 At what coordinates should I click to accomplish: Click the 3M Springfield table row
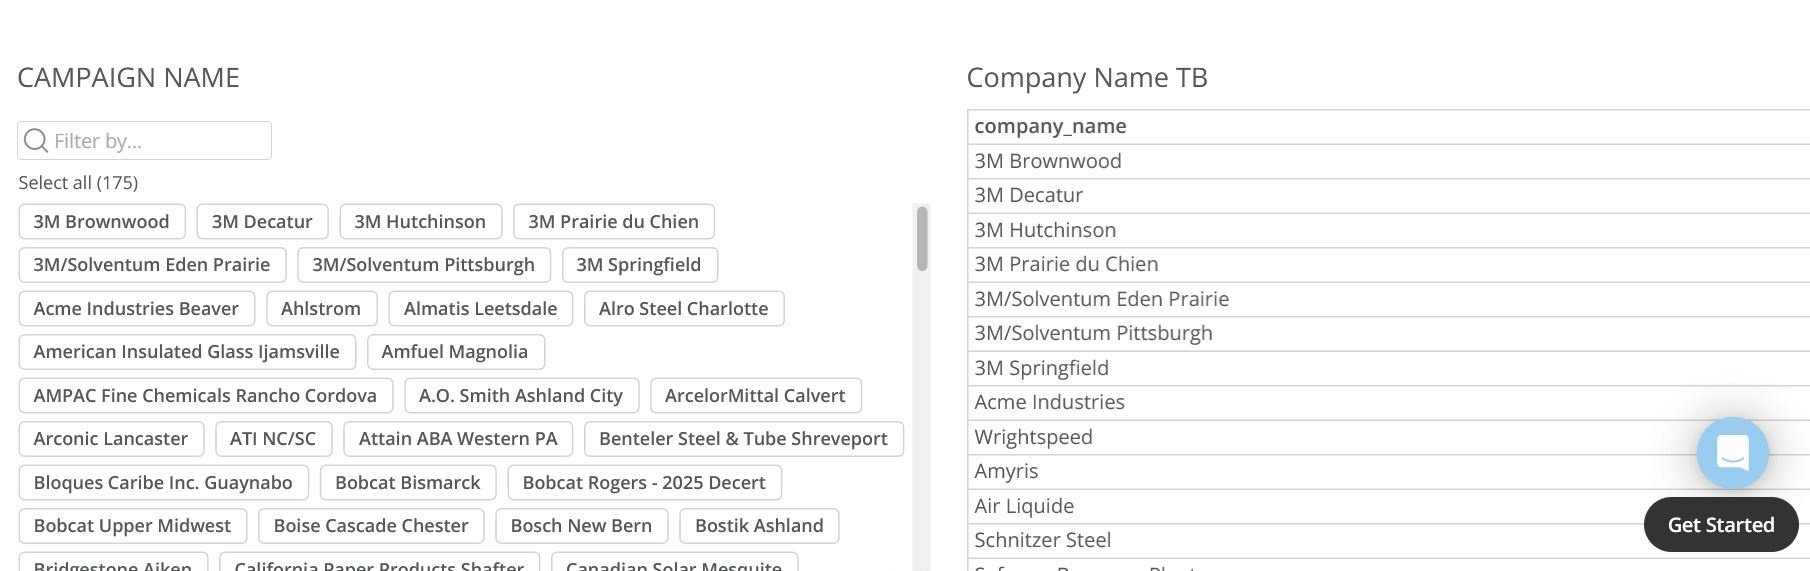click(1388, 368)
